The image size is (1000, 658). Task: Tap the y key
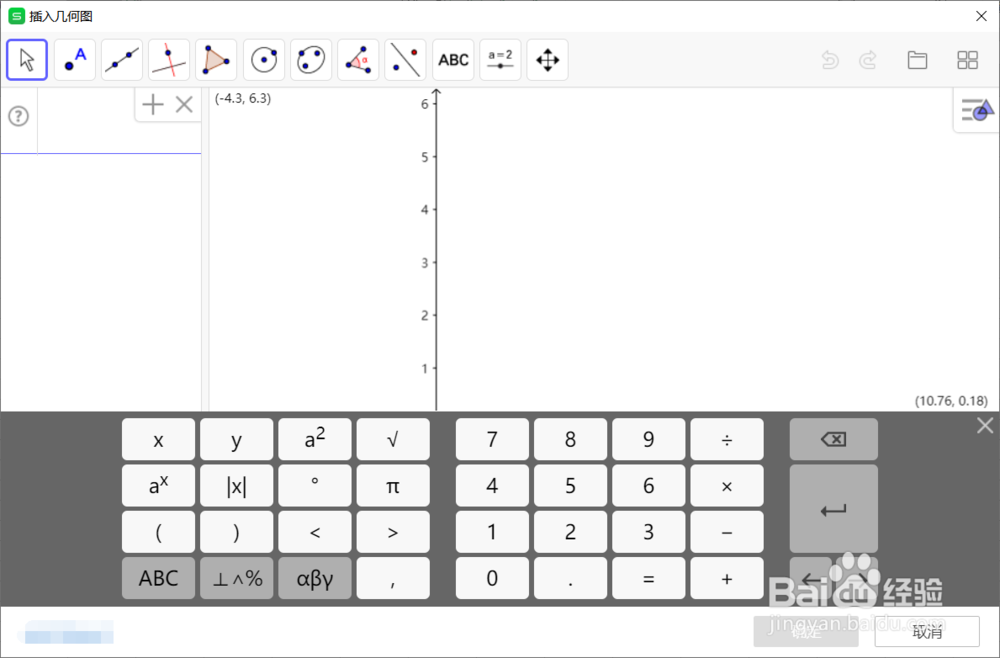[x=237, y=439]
